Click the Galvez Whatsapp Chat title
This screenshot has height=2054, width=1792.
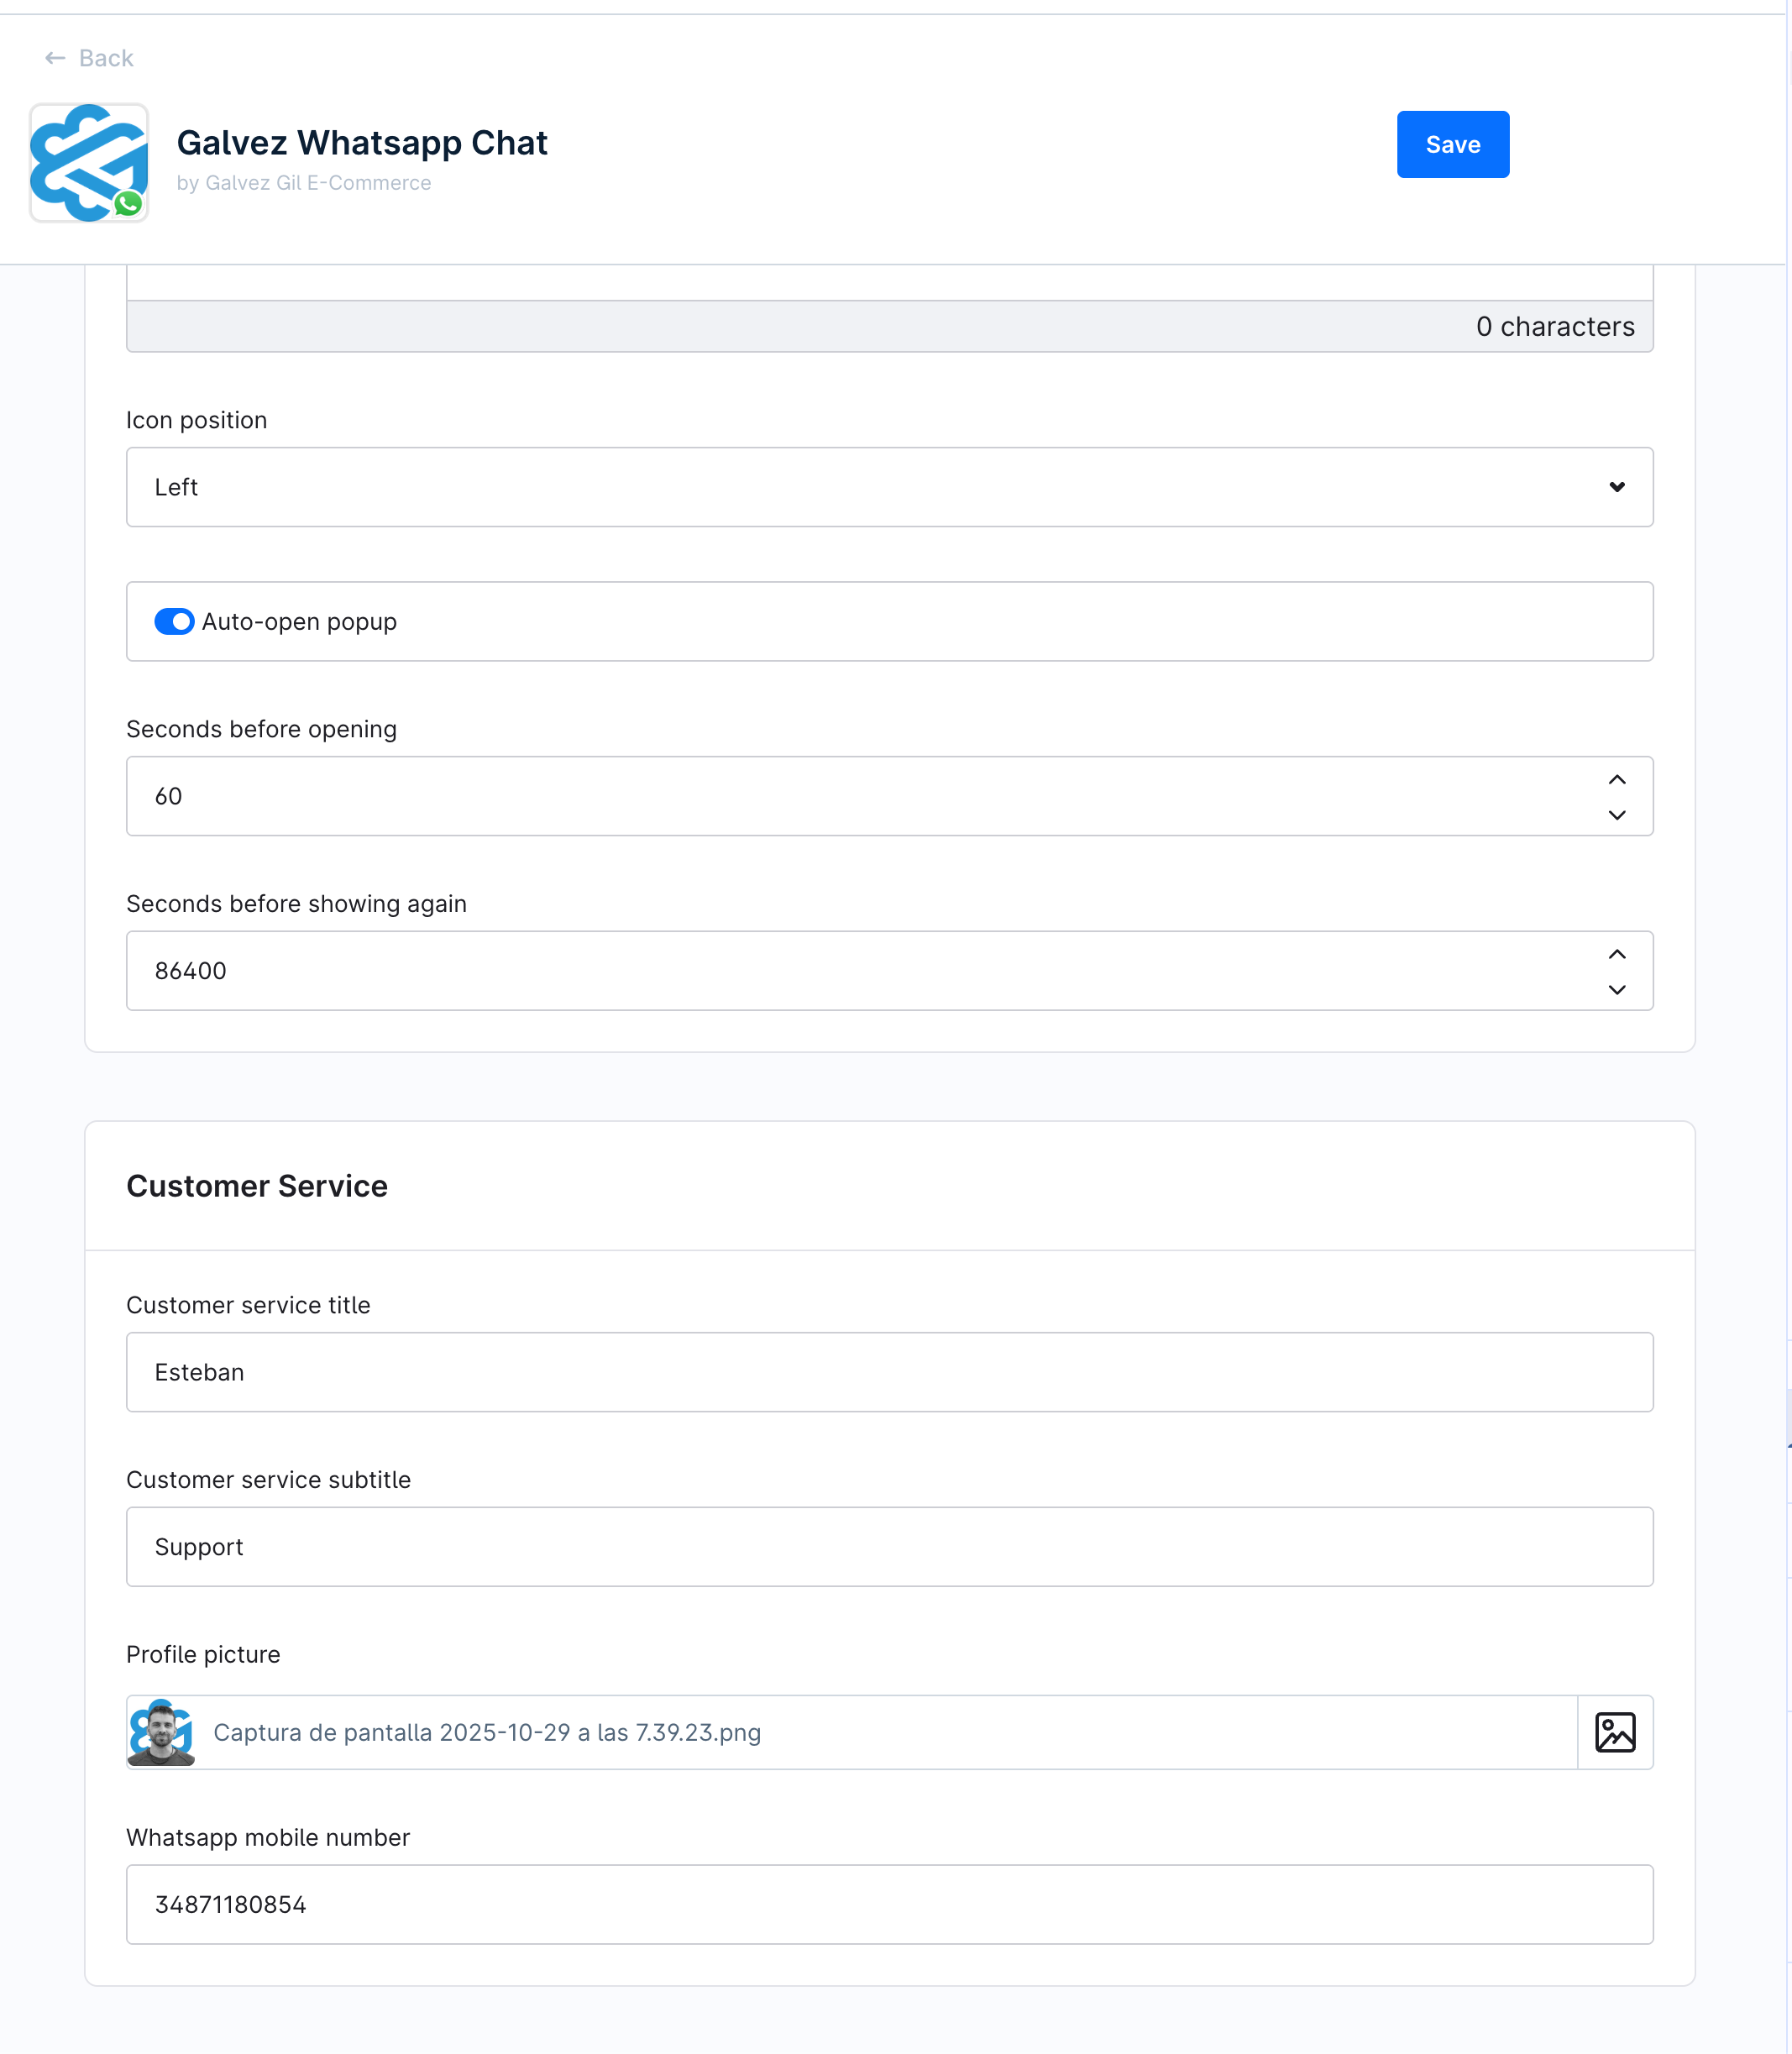362,143
